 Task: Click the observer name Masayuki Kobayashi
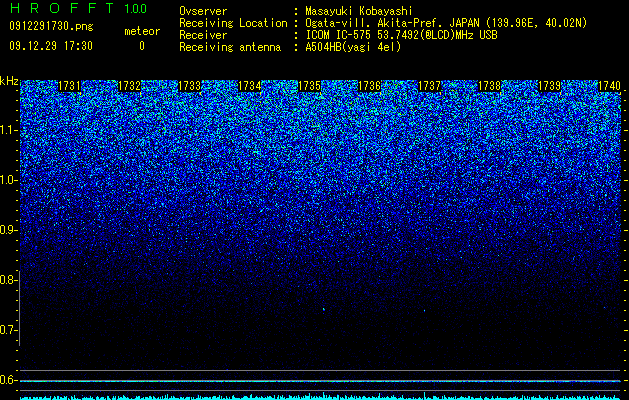359,11
